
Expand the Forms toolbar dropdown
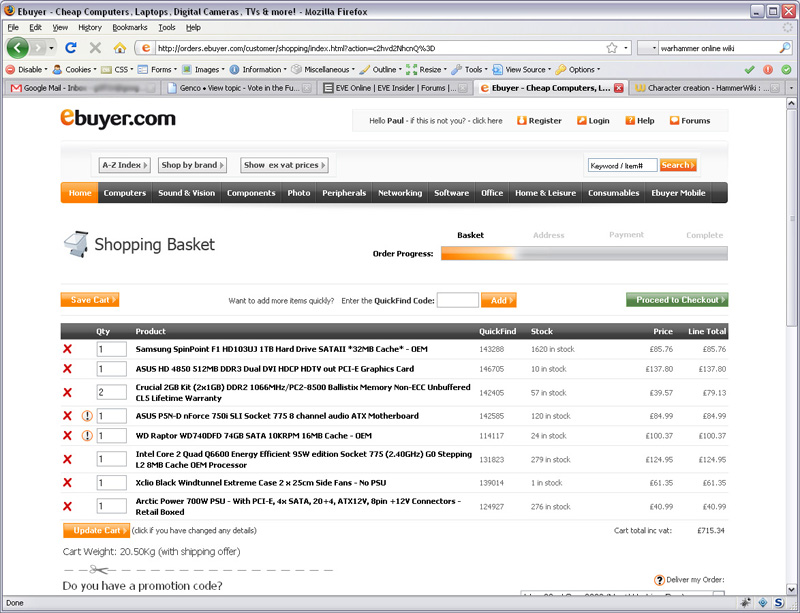click(157, 69)
